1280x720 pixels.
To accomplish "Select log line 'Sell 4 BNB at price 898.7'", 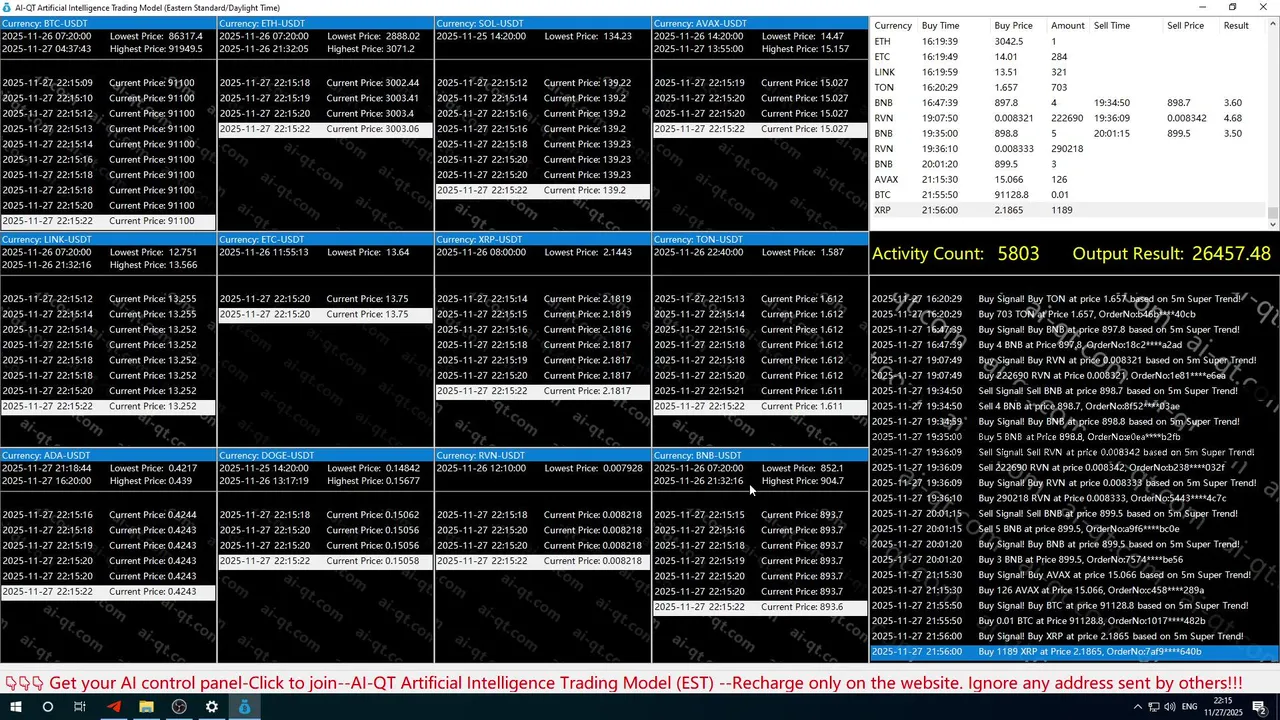I will pos(1075,406).
